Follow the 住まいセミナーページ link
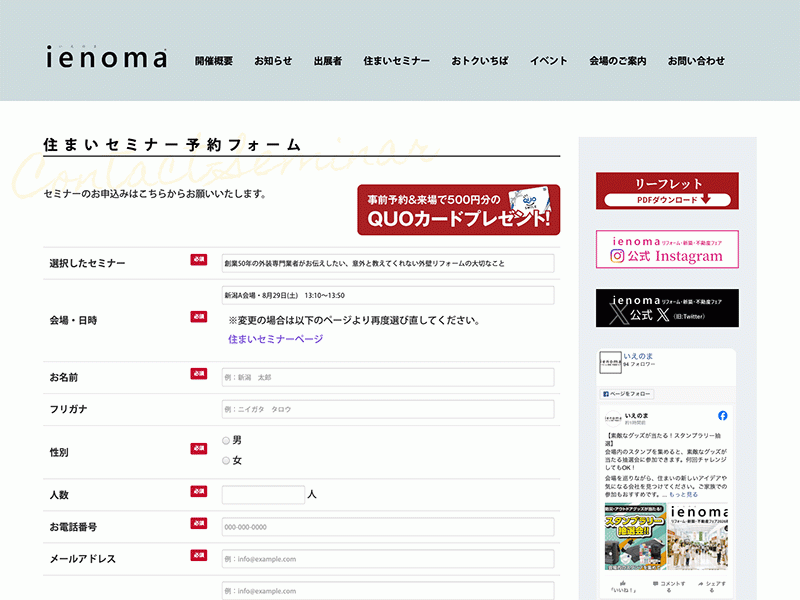The height and width of the screenshot is (600, 800). tap(276, 339)
